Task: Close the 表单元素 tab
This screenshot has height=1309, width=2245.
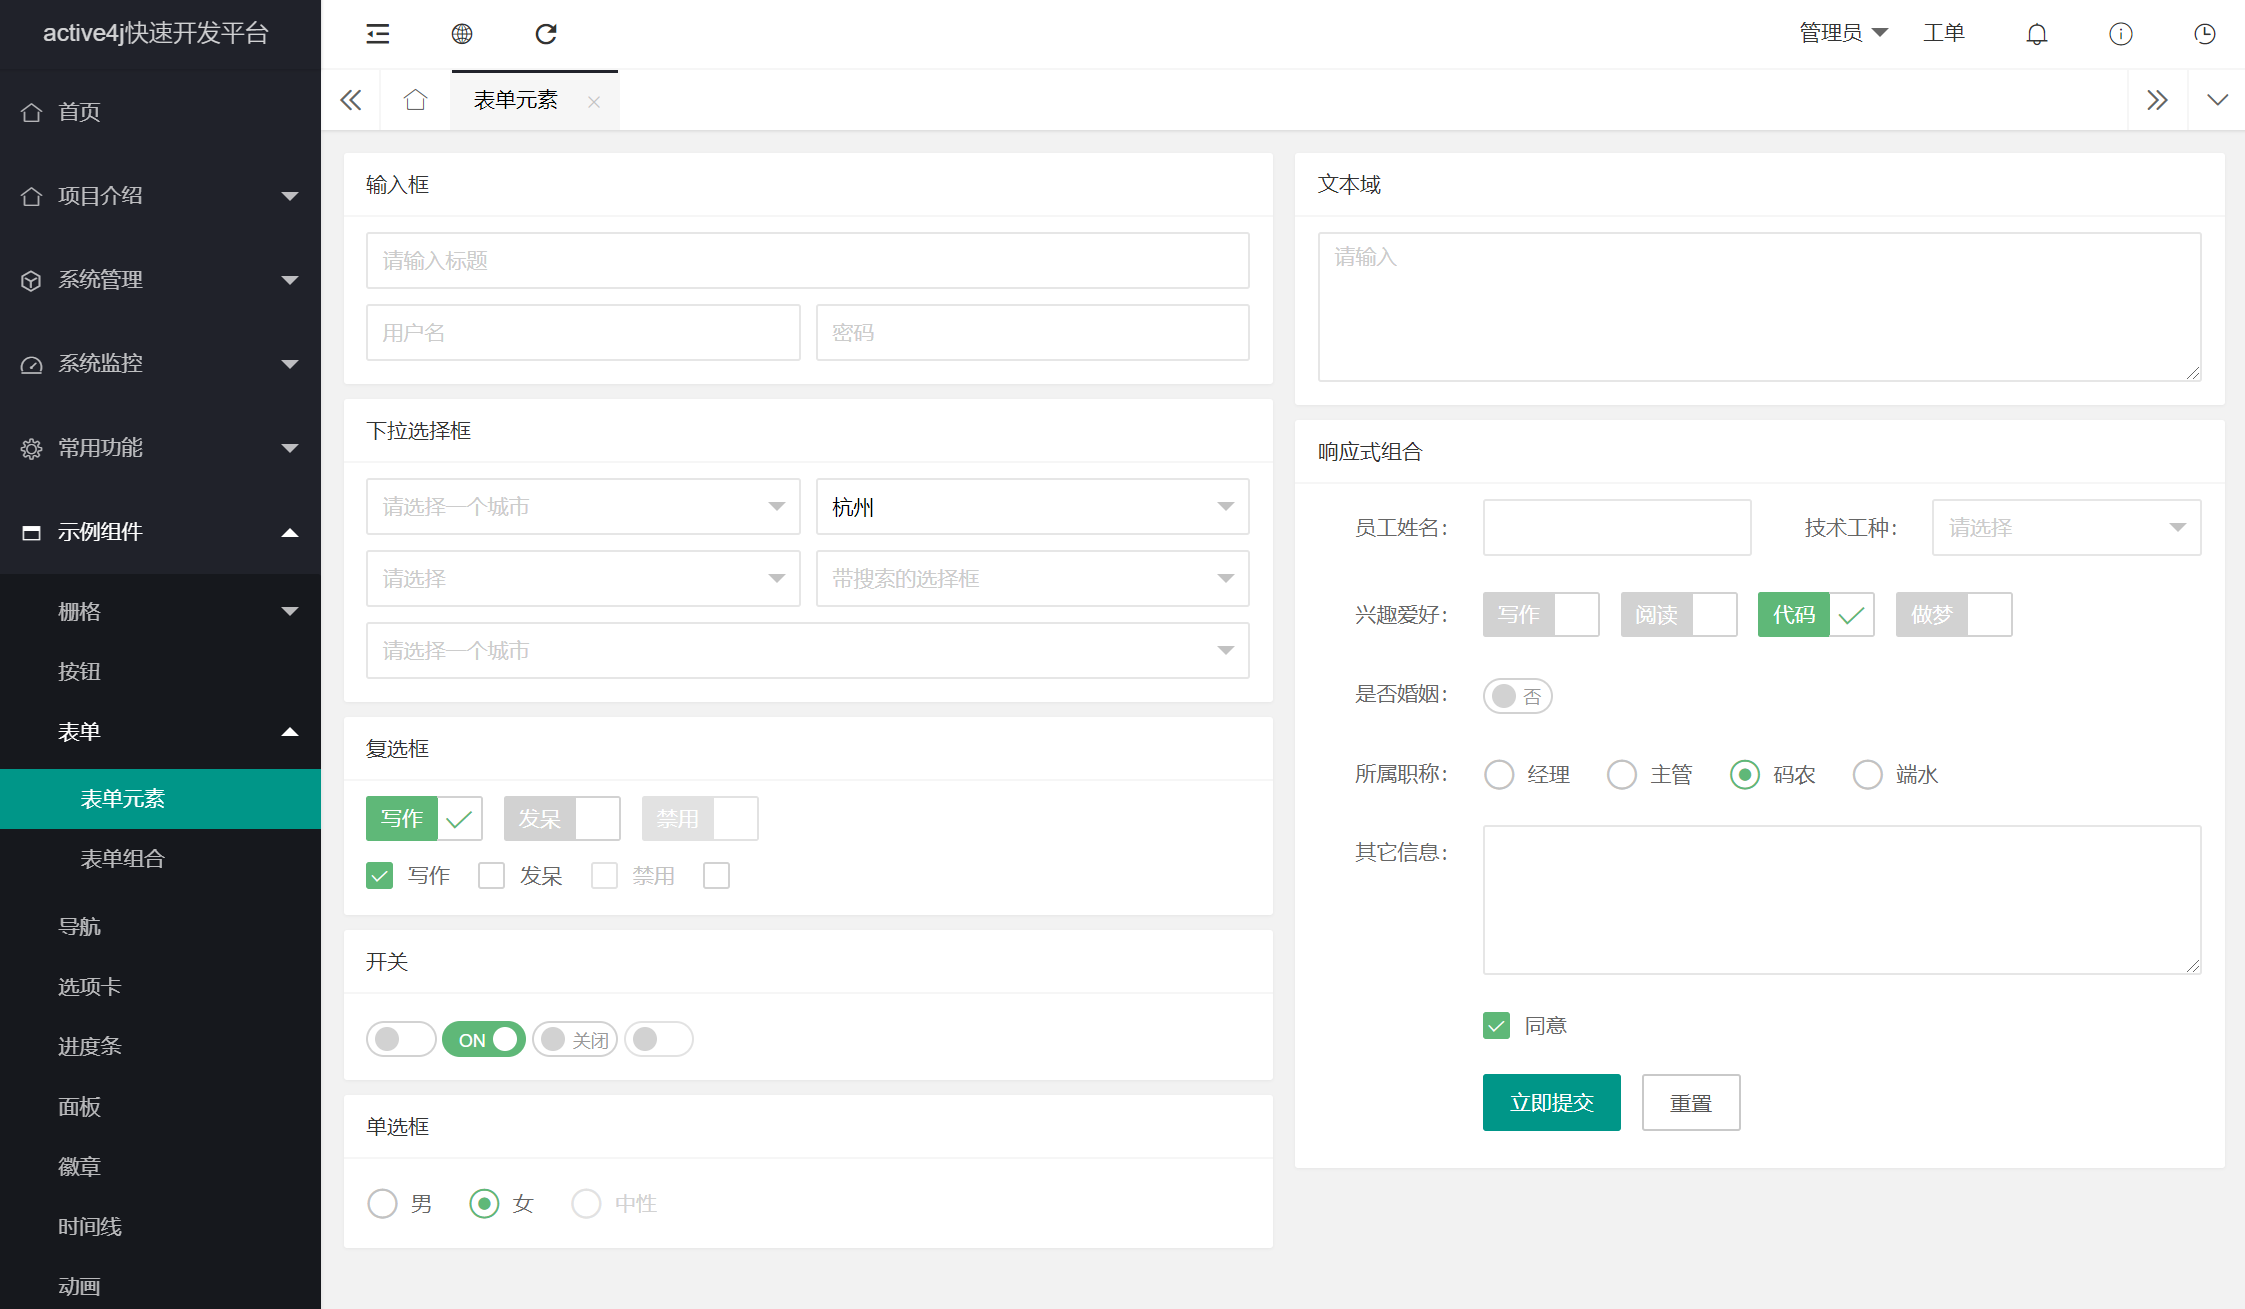Action: pyautogui.click(x=594, y=102)
